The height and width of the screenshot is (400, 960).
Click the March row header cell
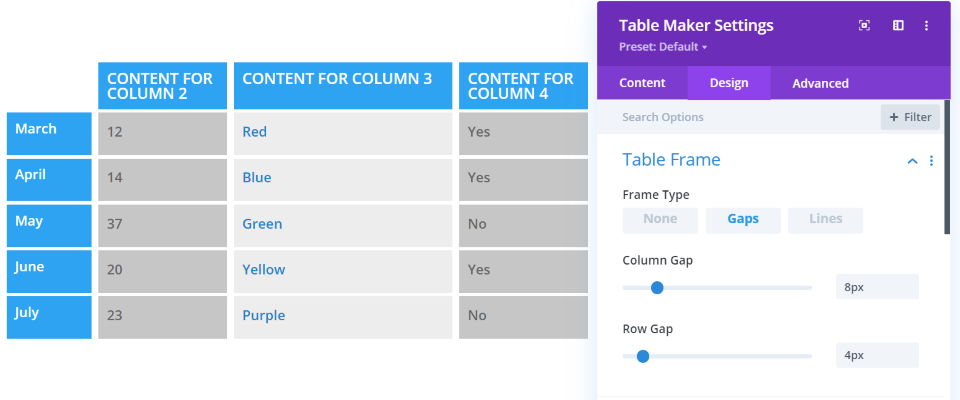coord(49,133)
